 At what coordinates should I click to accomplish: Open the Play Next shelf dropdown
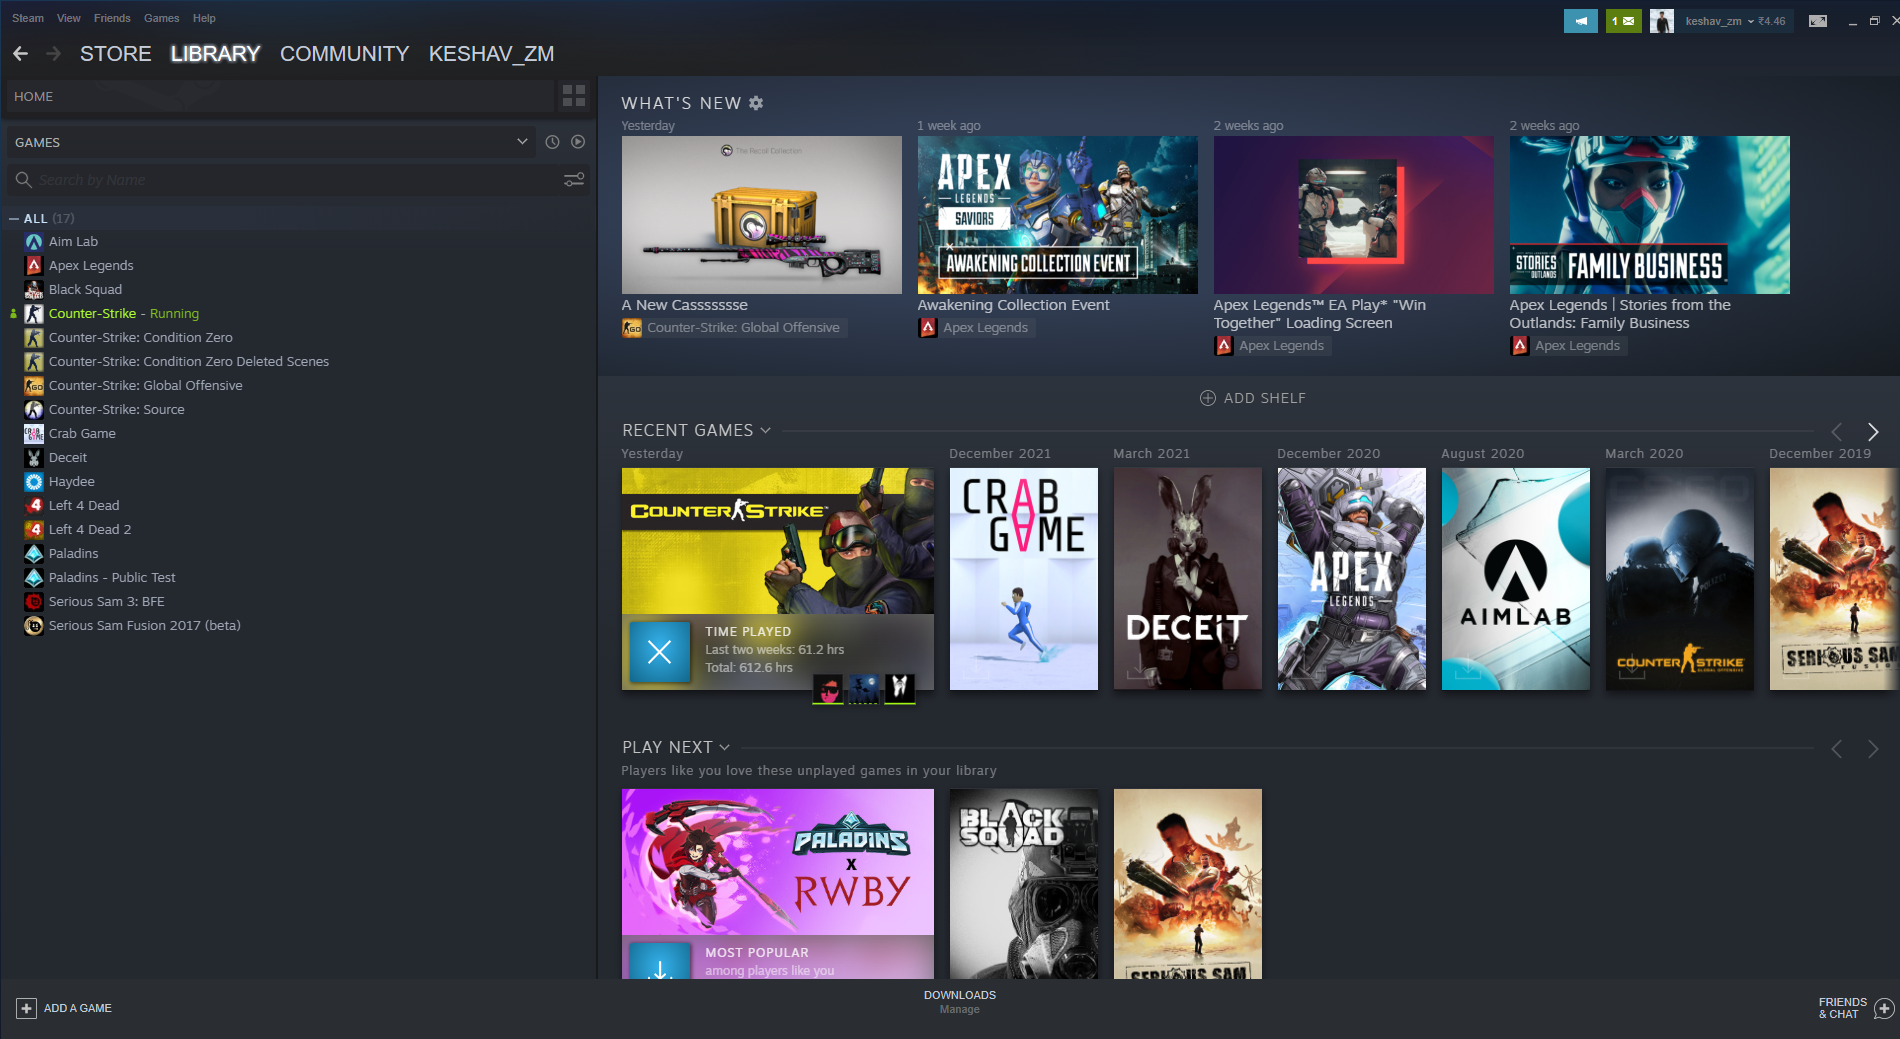point(725,747)
